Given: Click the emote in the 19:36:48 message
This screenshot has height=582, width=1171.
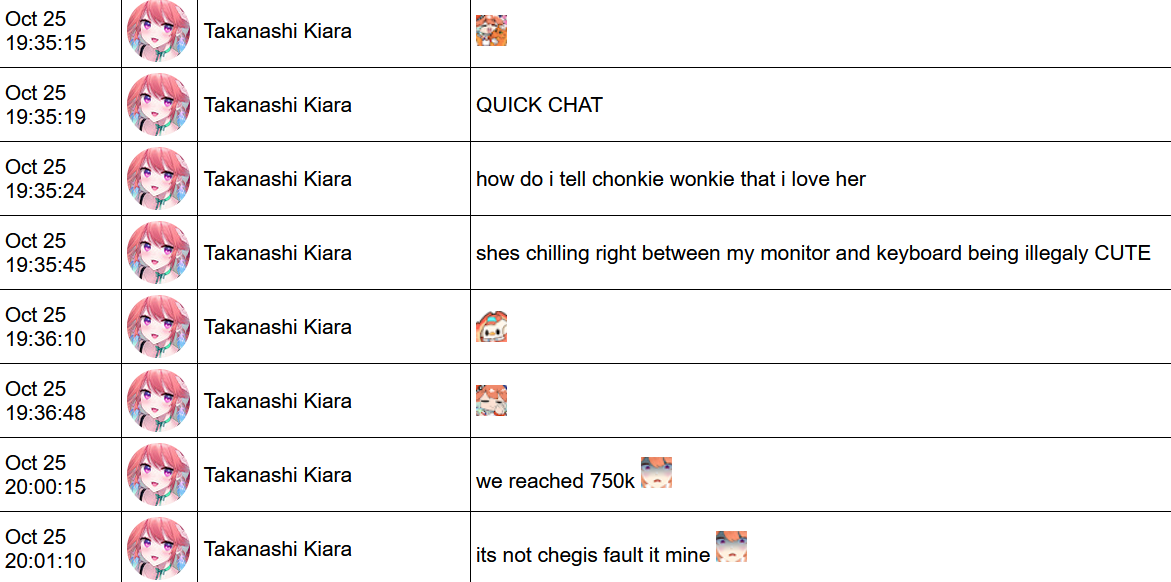Looking at the screenshot, I should click(491, 400).
